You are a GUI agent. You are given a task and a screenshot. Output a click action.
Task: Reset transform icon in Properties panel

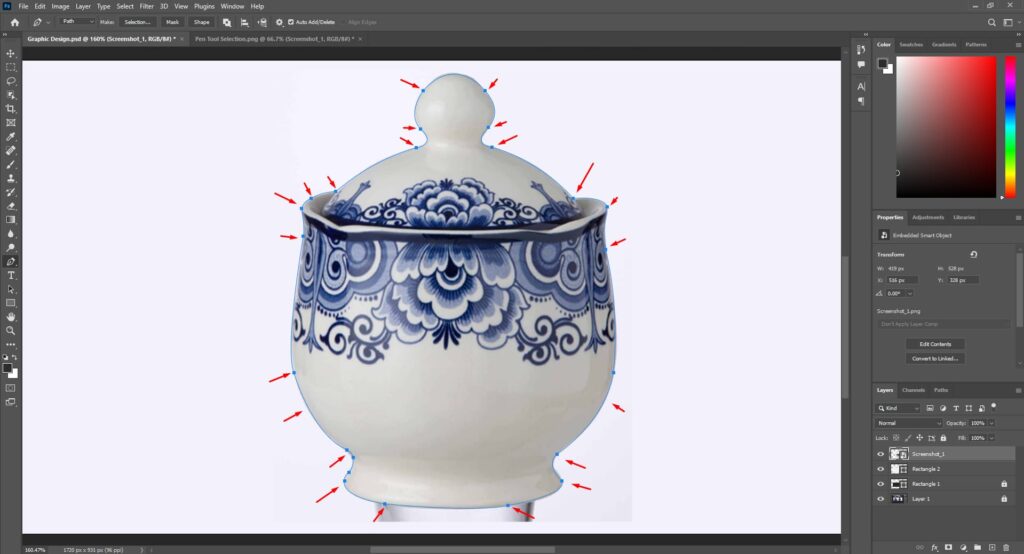coord(973,254)
